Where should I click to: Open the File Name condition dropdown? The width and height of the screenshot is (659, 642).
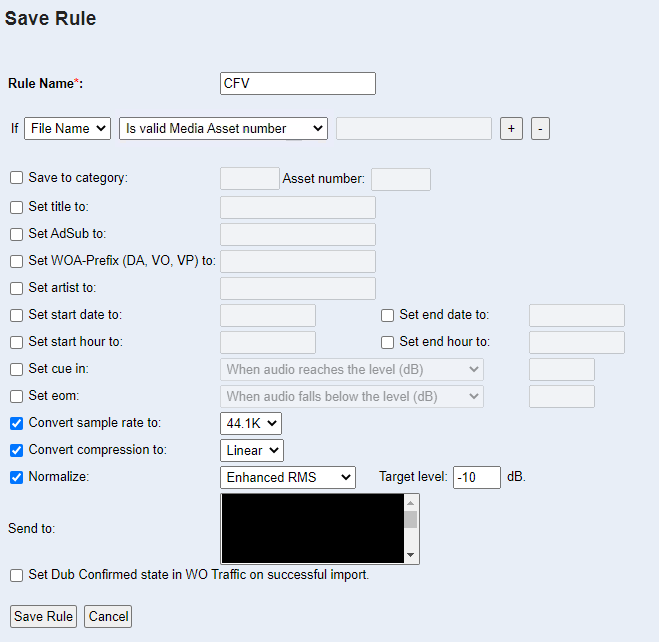[67, 128]
